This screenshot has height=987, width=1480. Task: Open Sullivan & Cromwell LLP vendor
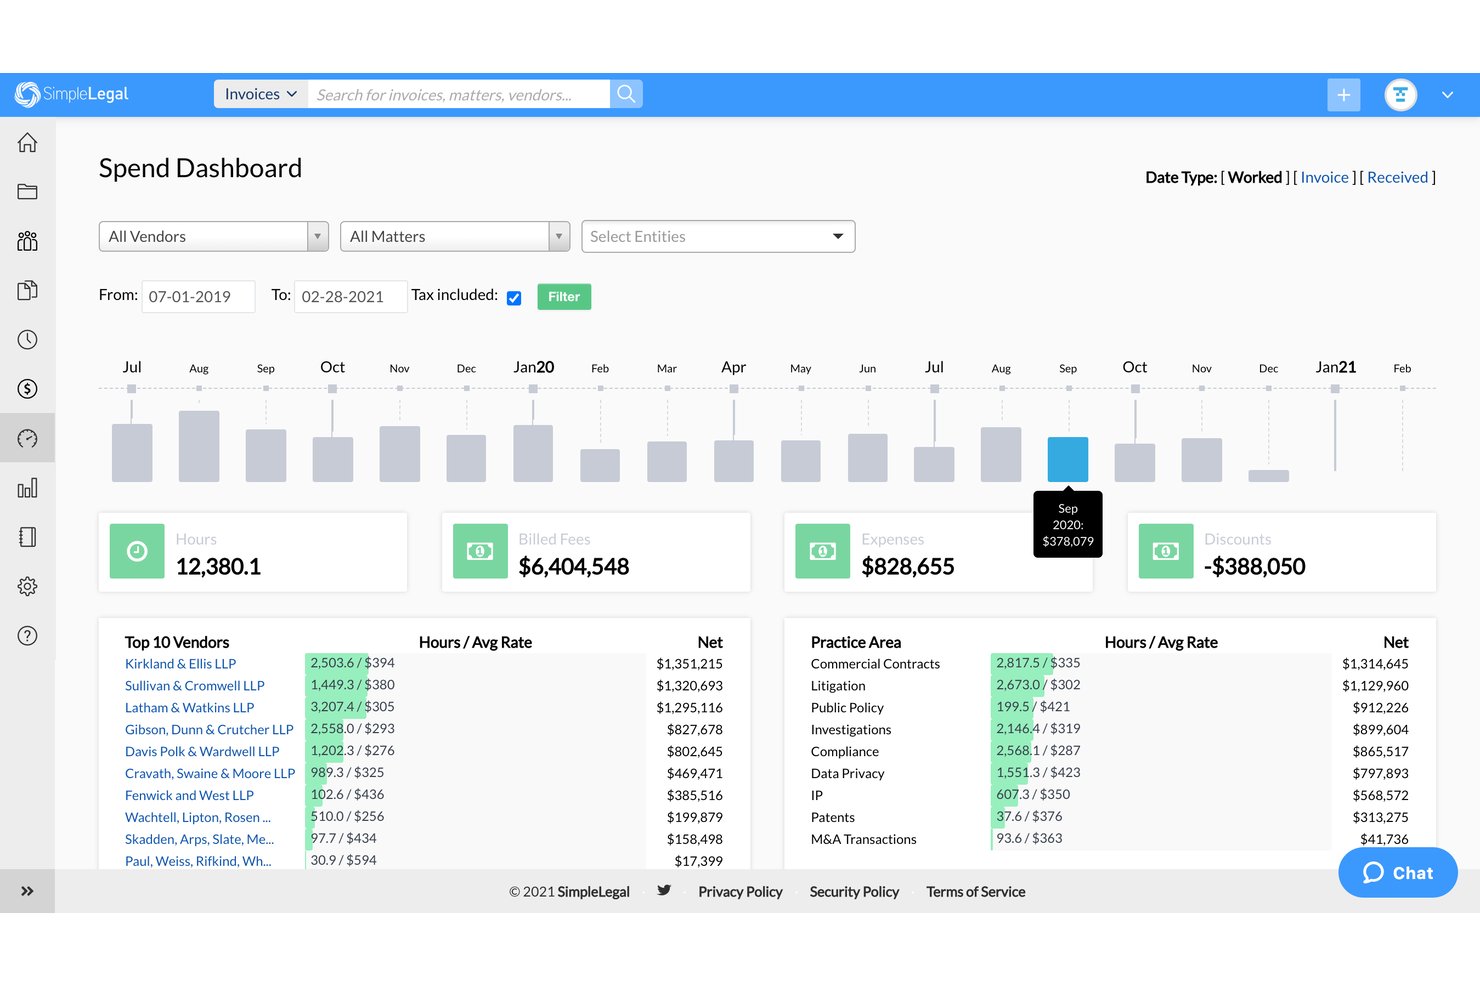pyautogui.click(x=195, y=686)
